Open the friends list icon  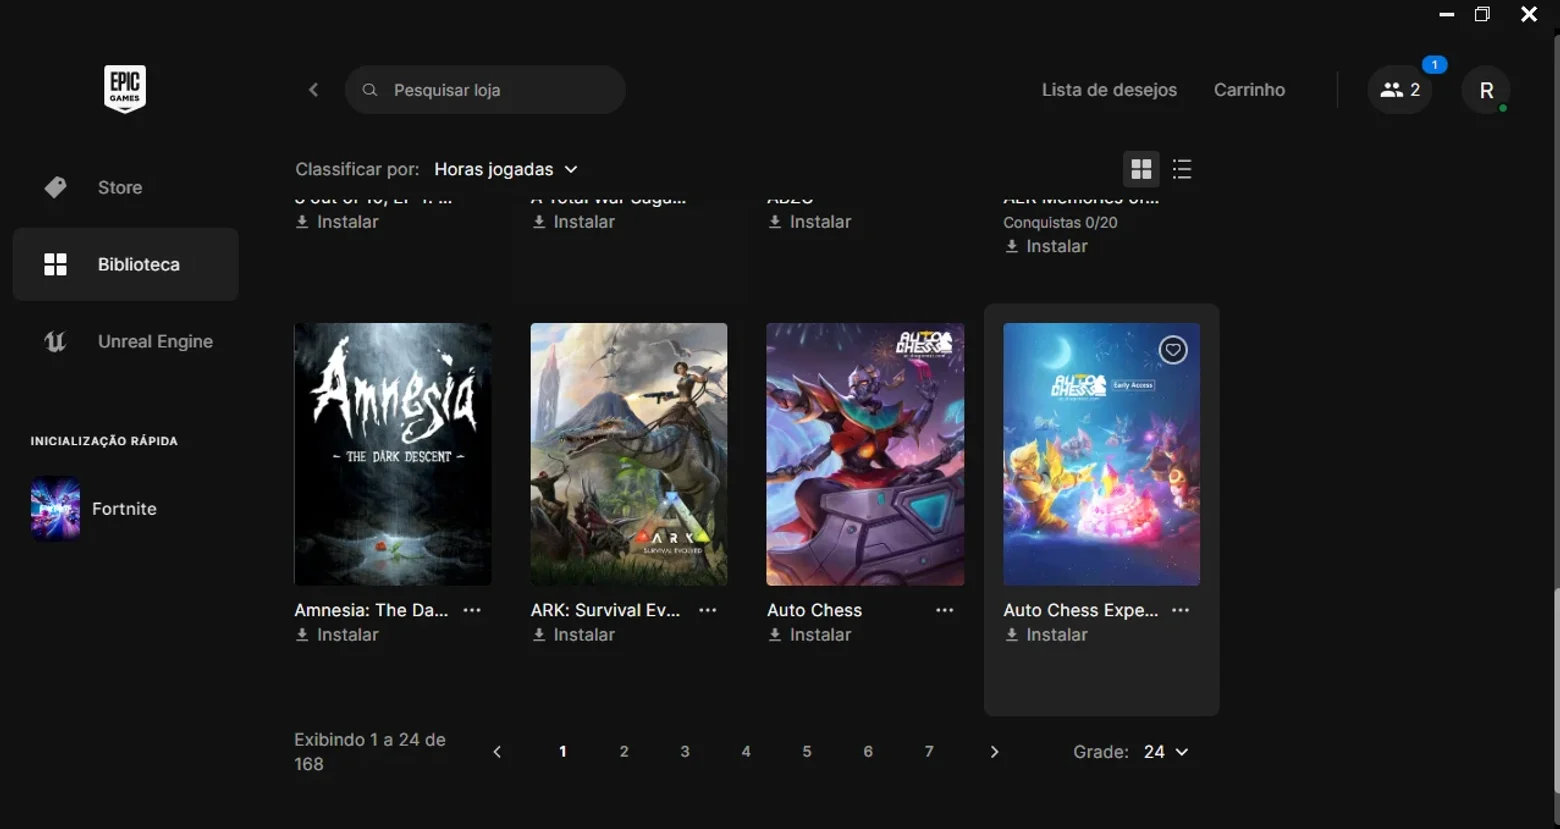click(1400, 90)
